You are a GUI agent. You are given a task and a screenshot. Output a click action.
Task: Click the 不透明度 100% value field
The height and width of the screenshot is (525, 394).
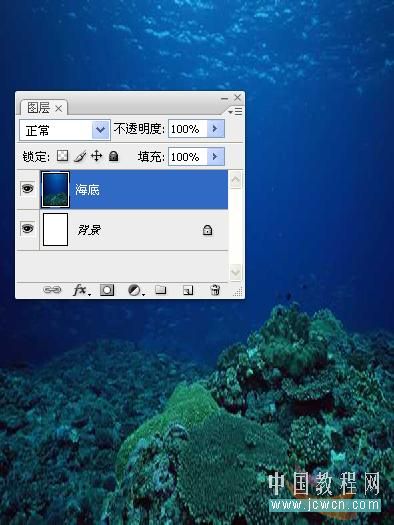tap(187, 129)
